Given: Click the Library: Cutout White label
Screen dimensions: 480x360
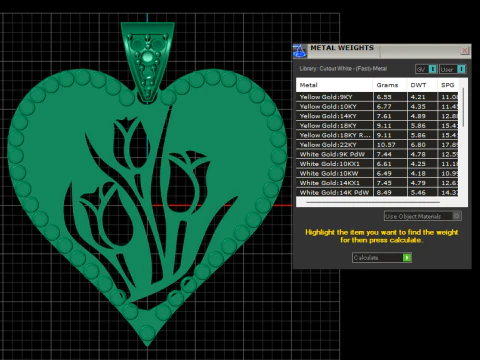Looking at the screenshot, I should (x=343, y=69).
